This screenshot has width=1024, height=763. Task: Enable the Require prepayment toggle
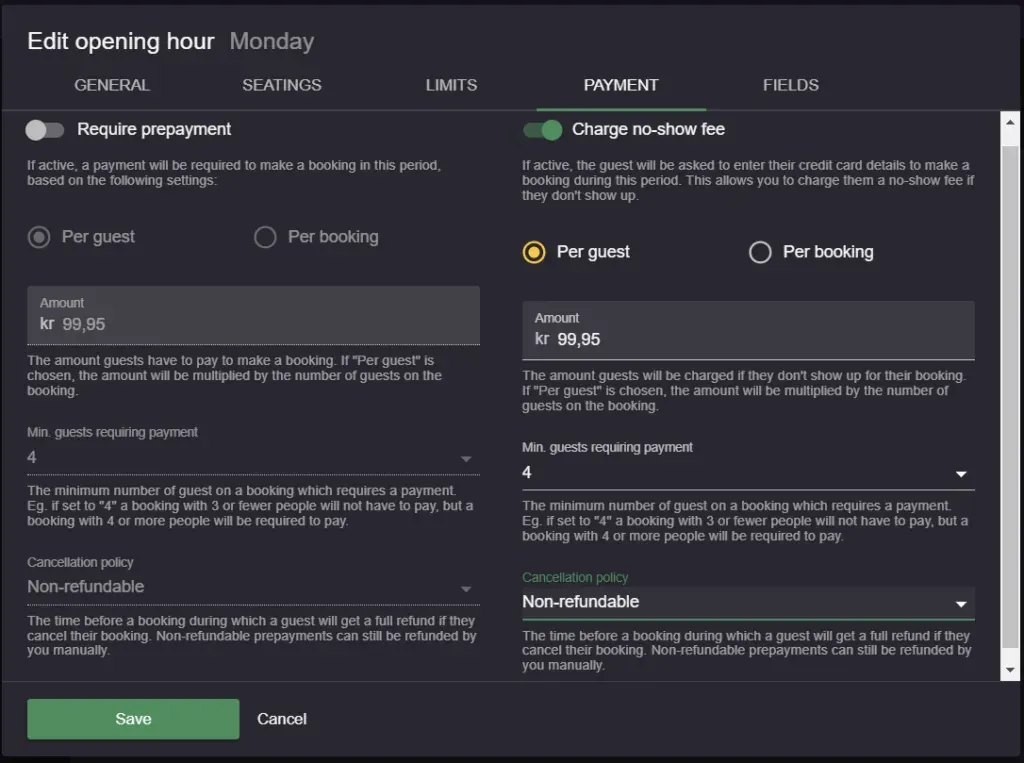(x=44, y=130)
